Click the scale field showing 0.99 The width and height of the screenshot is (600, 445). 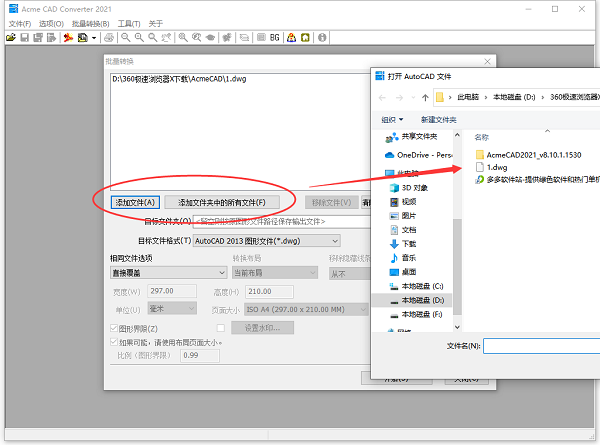tap(200, 355)
